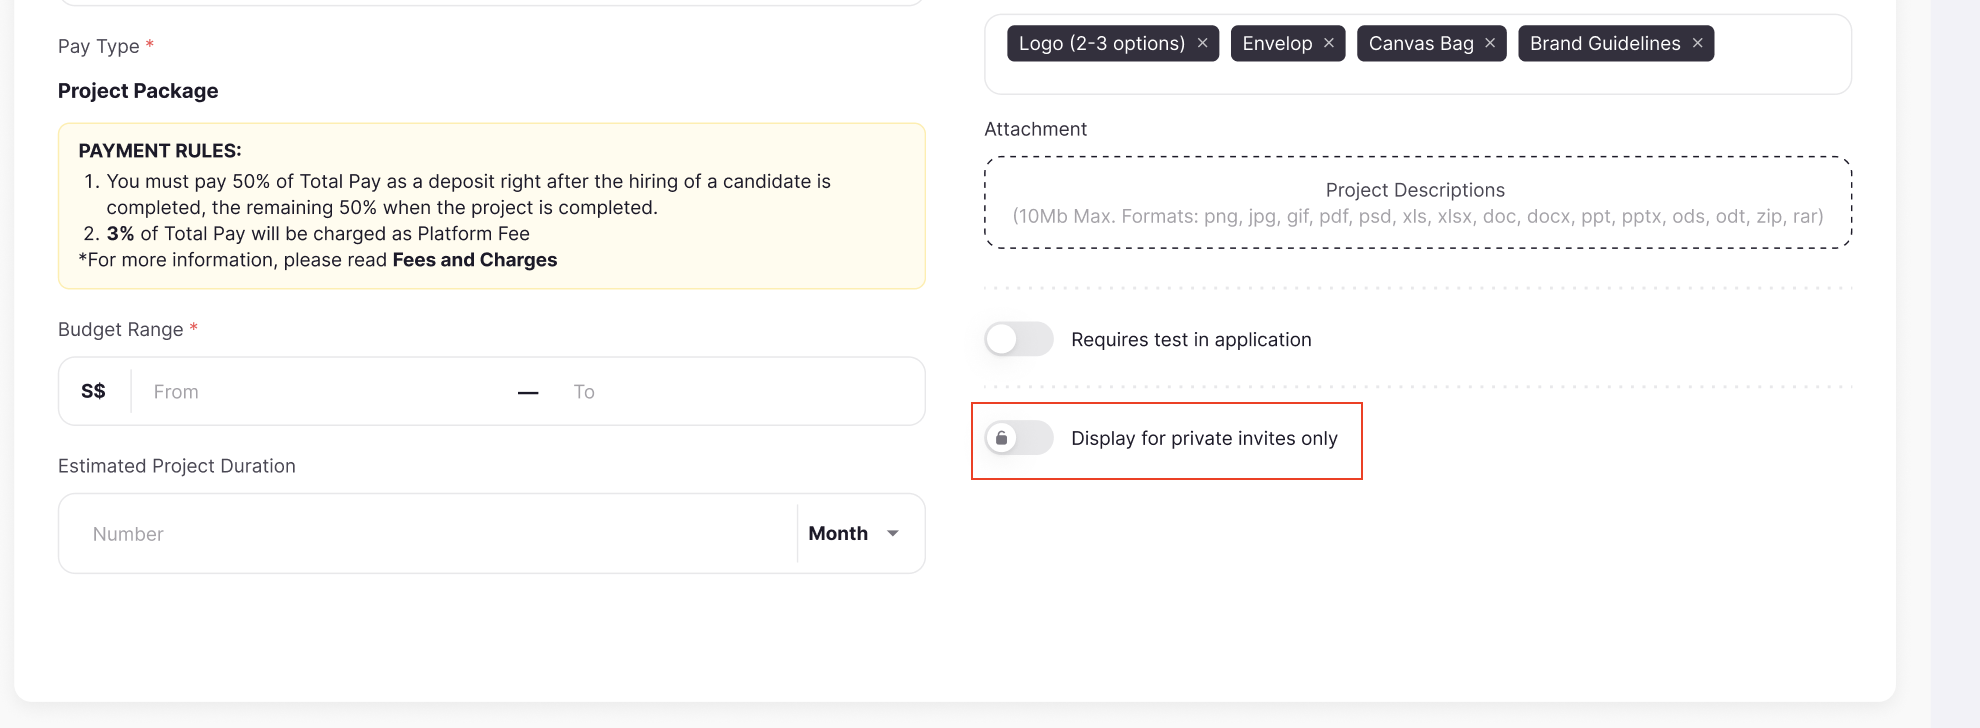Click the Logo (2-3 options) tag label
The width and height of the screenshot is (1980, 728).
(1101, 43)
